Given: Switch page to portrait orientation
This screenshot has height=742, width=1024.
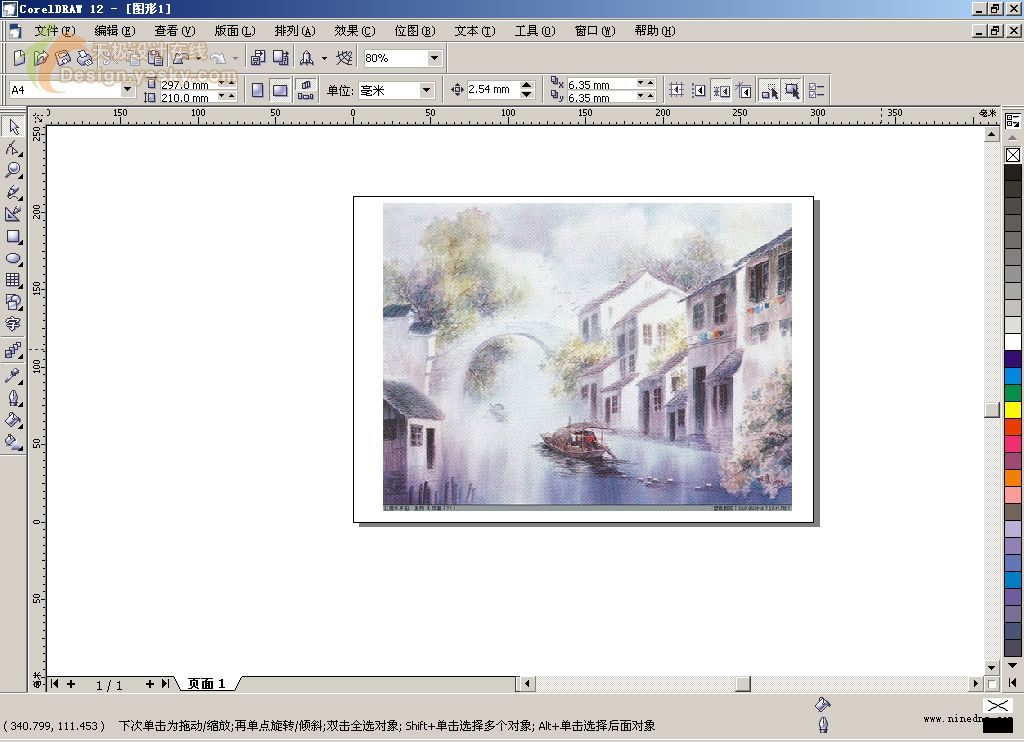Looking at the screenshot, I should (257, 90).
